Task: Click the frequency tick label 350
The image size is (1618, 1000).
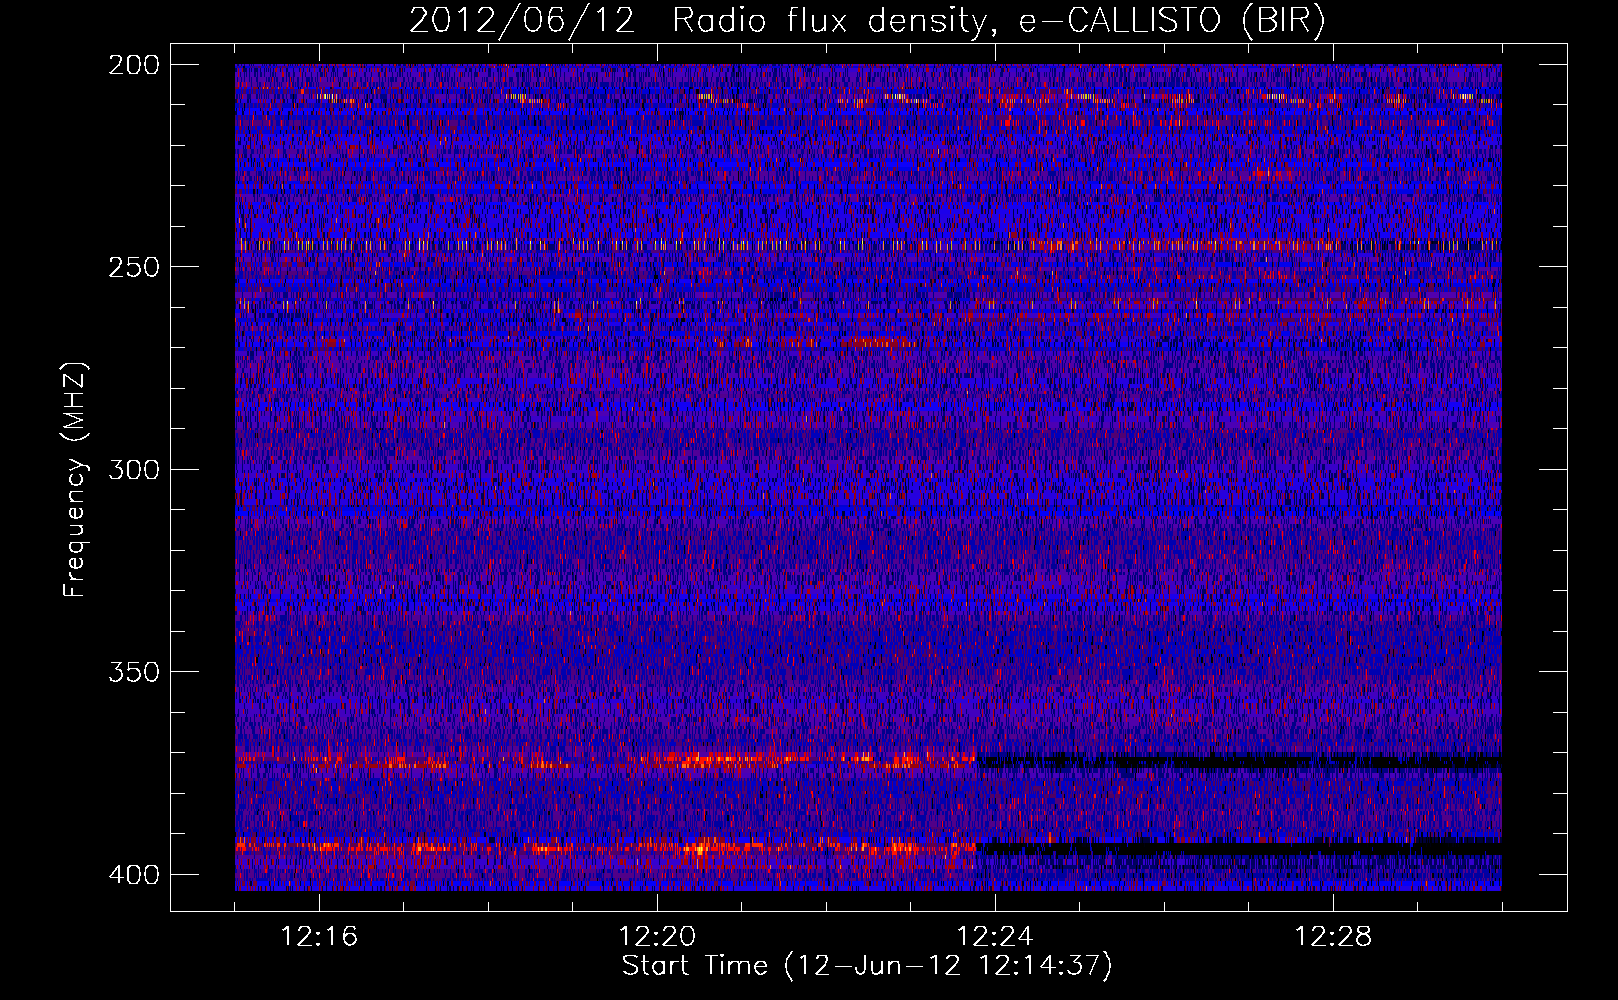Action: click(x=134, y=672)
